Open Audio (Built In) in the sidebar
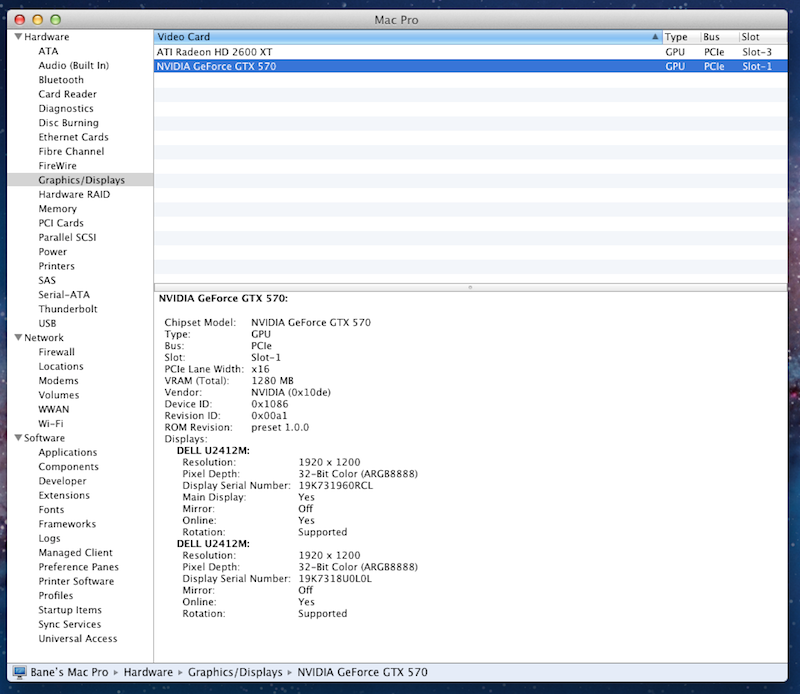This screenshot has height=694, width=800. click(x=73, y=65)
